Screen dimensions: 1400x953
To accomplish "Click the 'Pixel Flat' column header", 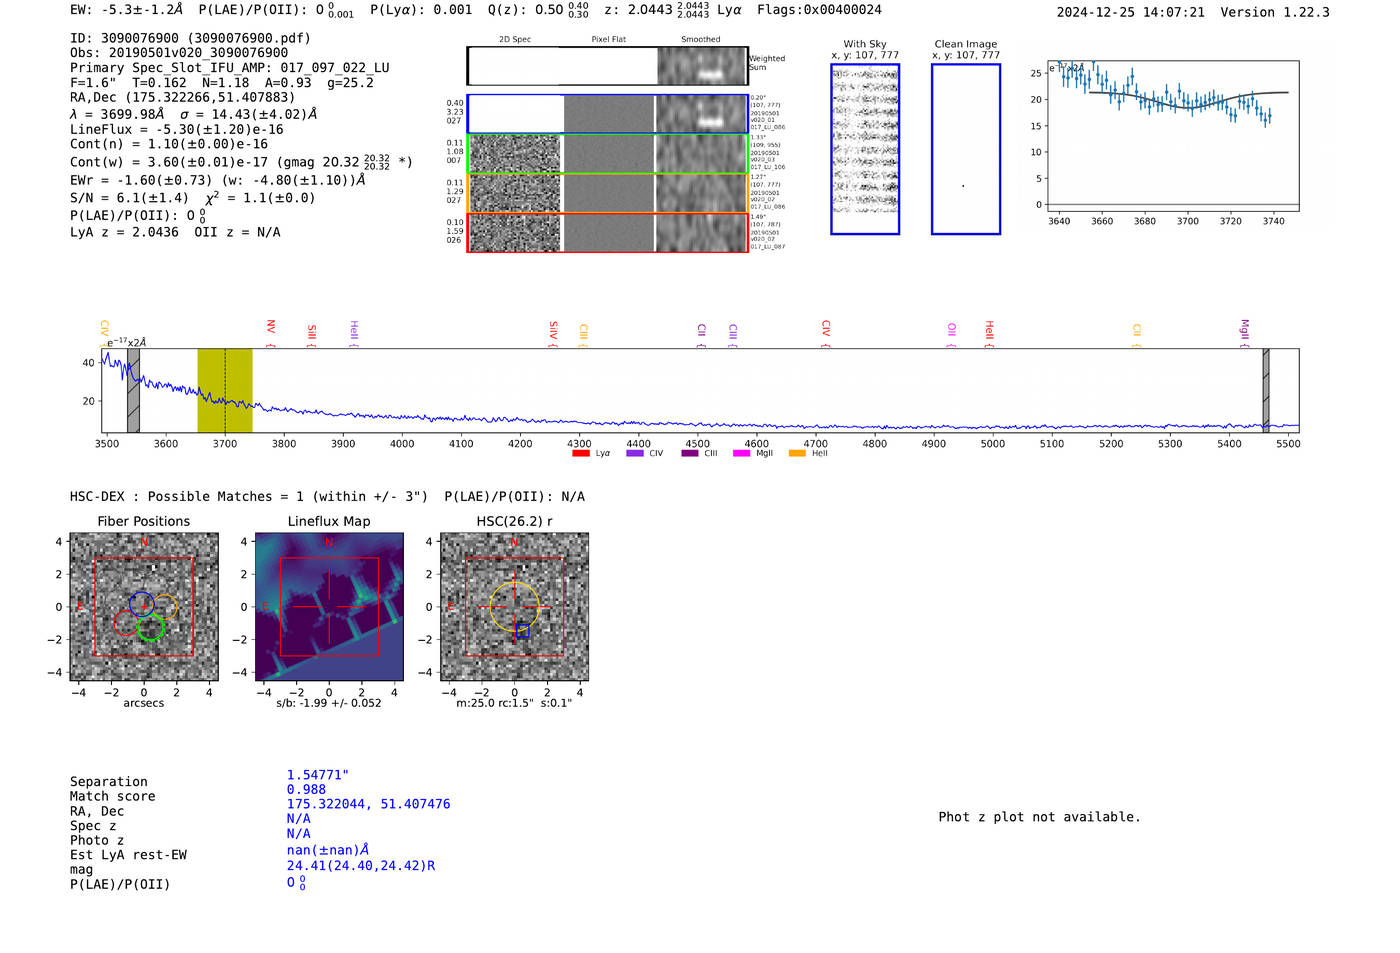I will pos(608,39).
